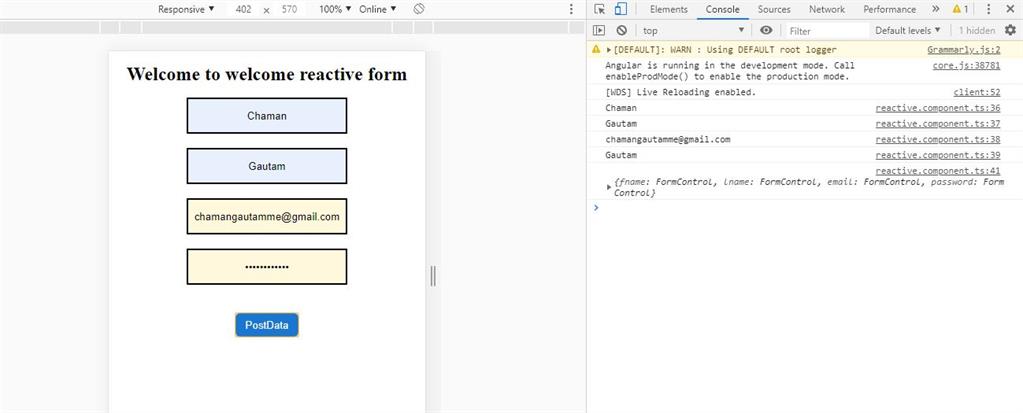Image resolution: width=1023 pixels, height=413 pixels.
Task: Open the 100% zoom dropdown
Action: (335, 9)
